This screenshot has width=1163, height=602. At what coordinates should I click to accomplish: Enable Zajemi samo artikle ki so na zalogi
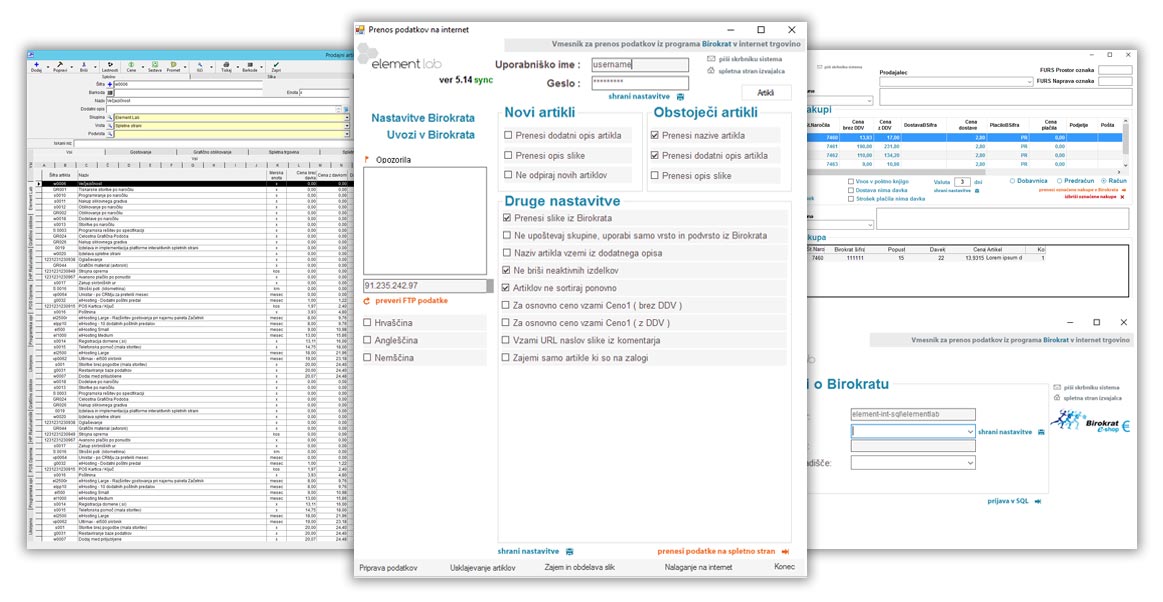point(507,358)
